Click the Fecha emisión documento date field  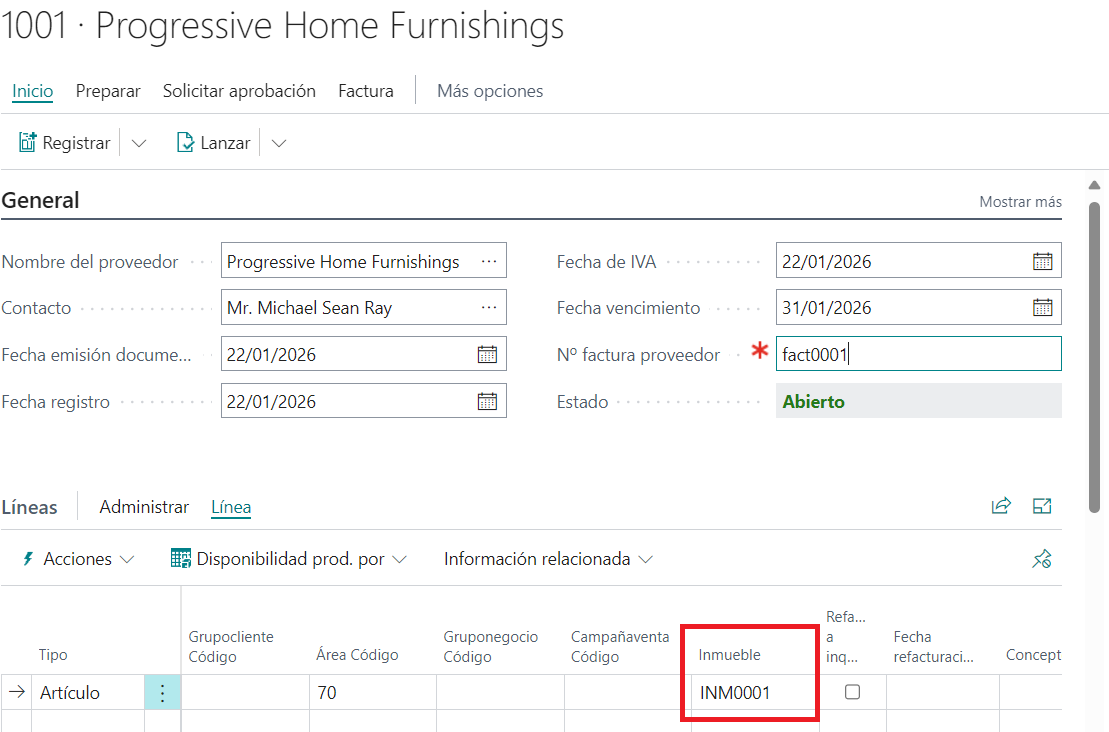(x=364, y=354)
